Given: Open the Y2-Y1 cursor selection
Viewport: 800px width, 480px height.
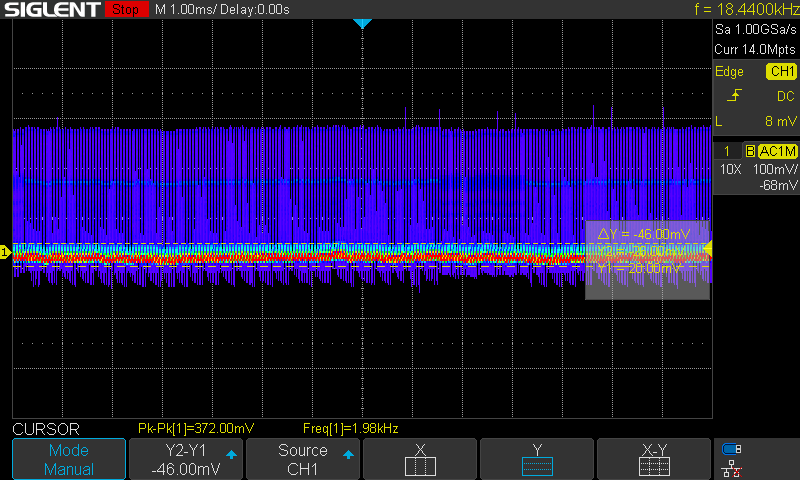Looking at the screenshot, I should (x=186, y=459).
